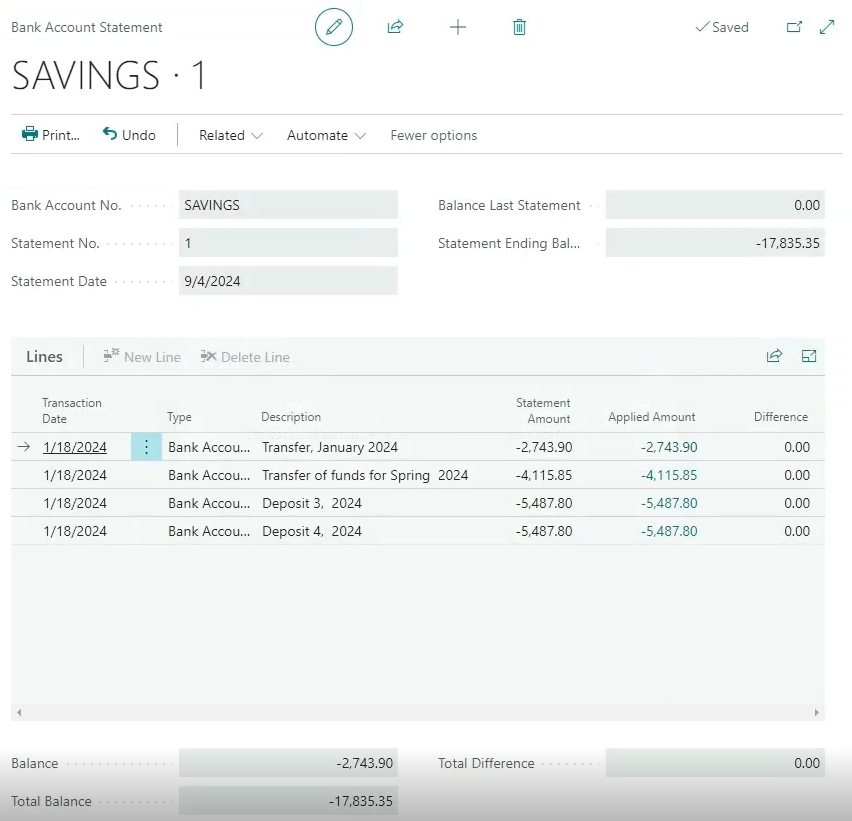Click the Share icon on the Lines panel
The image size is (852, 821).
click(x=774, y=356)
